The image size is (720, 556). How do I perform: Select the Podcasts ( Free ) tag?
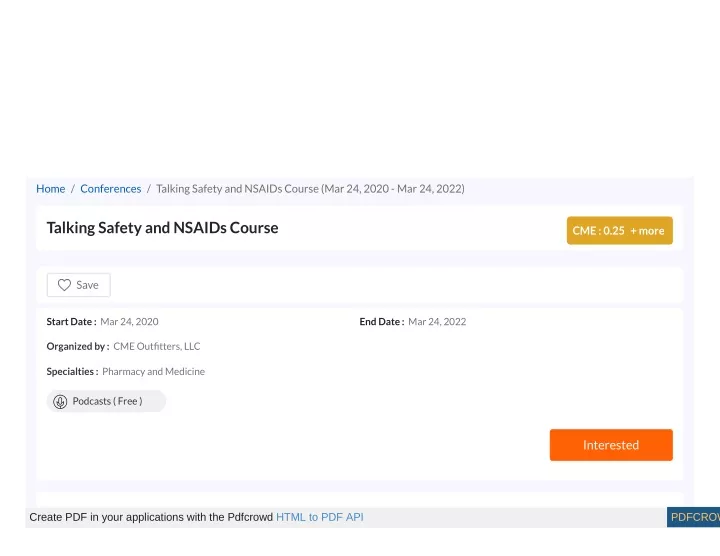coord(106,401)
